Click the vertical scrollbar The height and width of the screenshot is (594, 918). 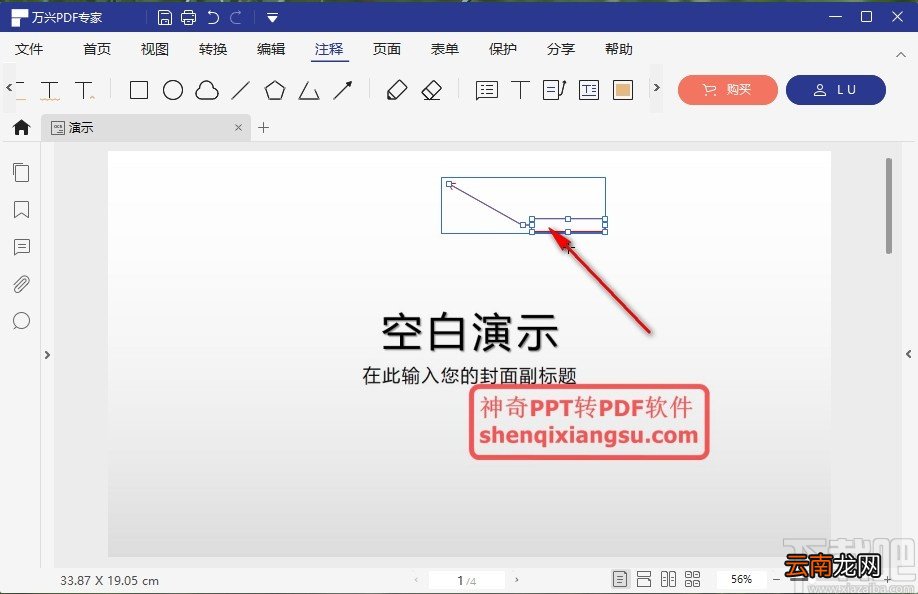click(889, 206)
